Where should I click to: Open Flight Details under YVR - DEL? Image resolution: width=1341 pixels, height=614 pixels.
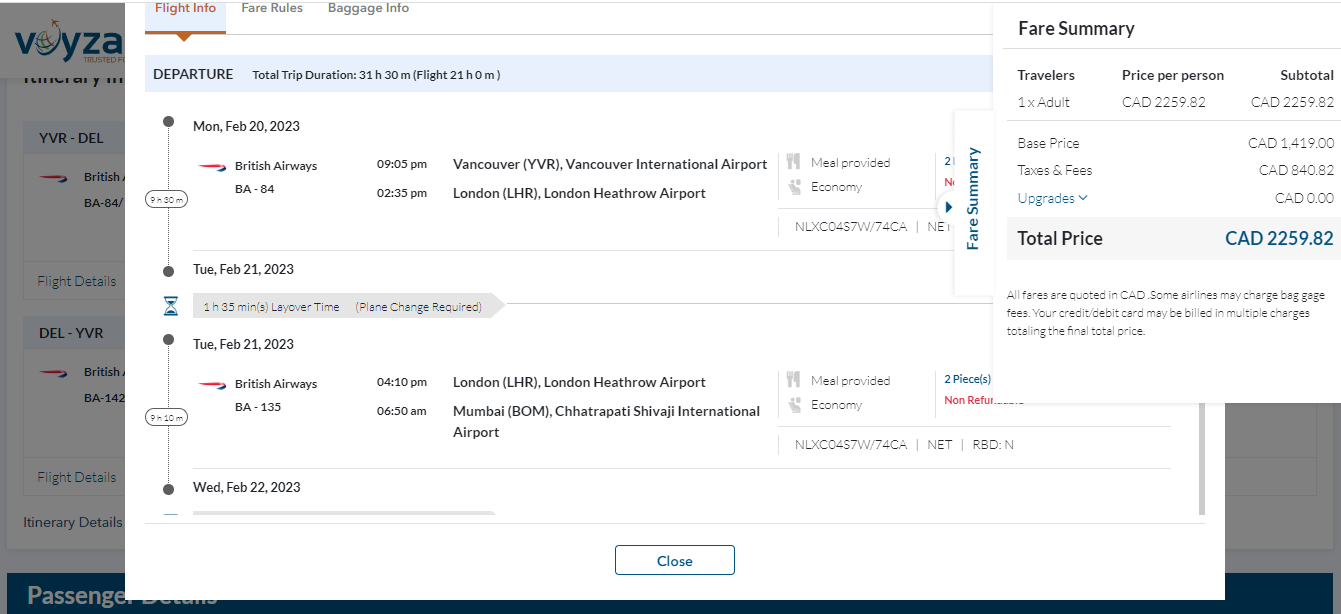tap(77, 281)
